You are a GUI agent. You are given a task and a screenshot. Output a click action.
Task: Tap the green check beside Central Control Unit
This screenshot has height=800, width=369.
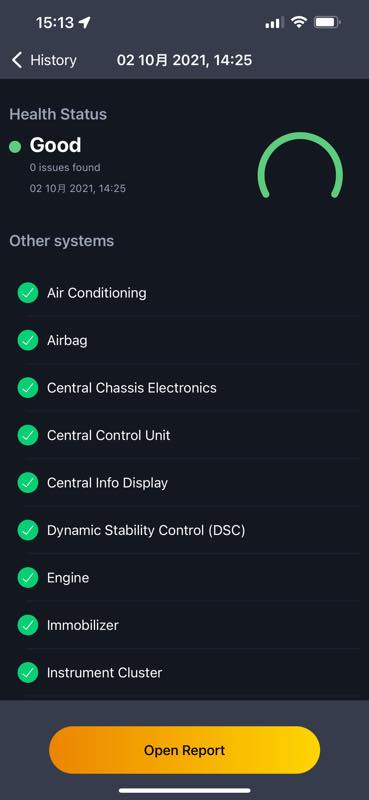click(28, 435)
